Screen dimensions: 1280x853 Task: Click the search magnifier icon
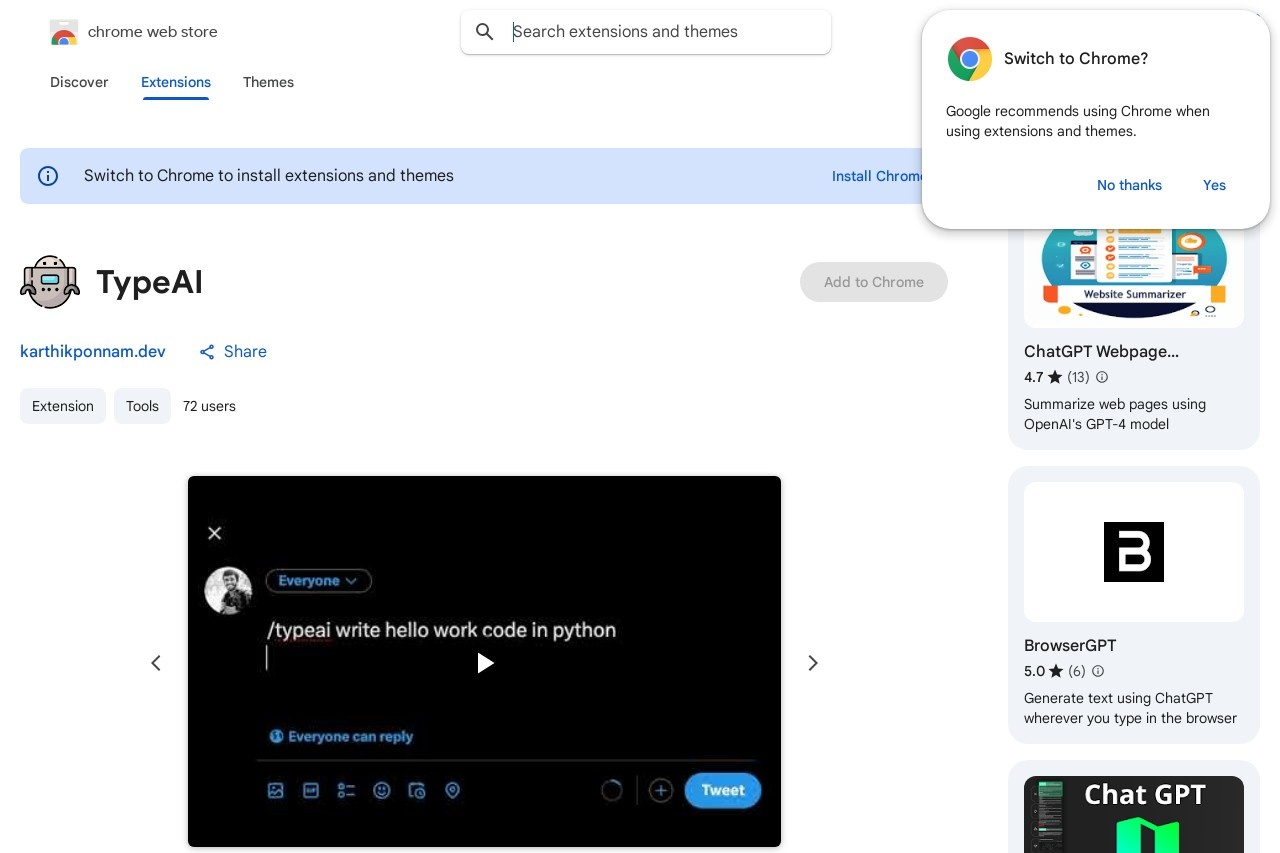(x=485, y=32)
